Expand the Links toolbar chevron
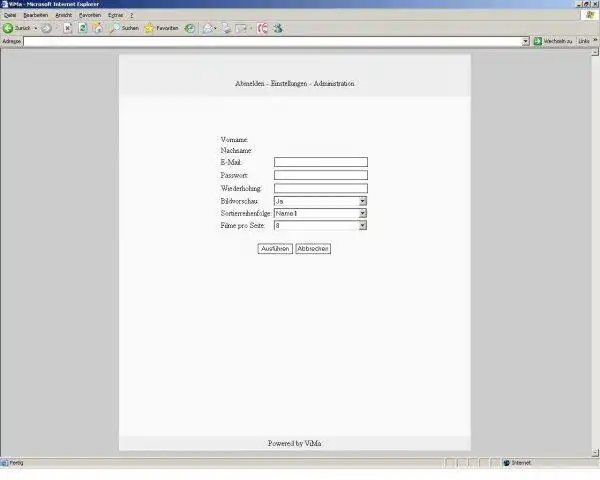 point(595,40)
